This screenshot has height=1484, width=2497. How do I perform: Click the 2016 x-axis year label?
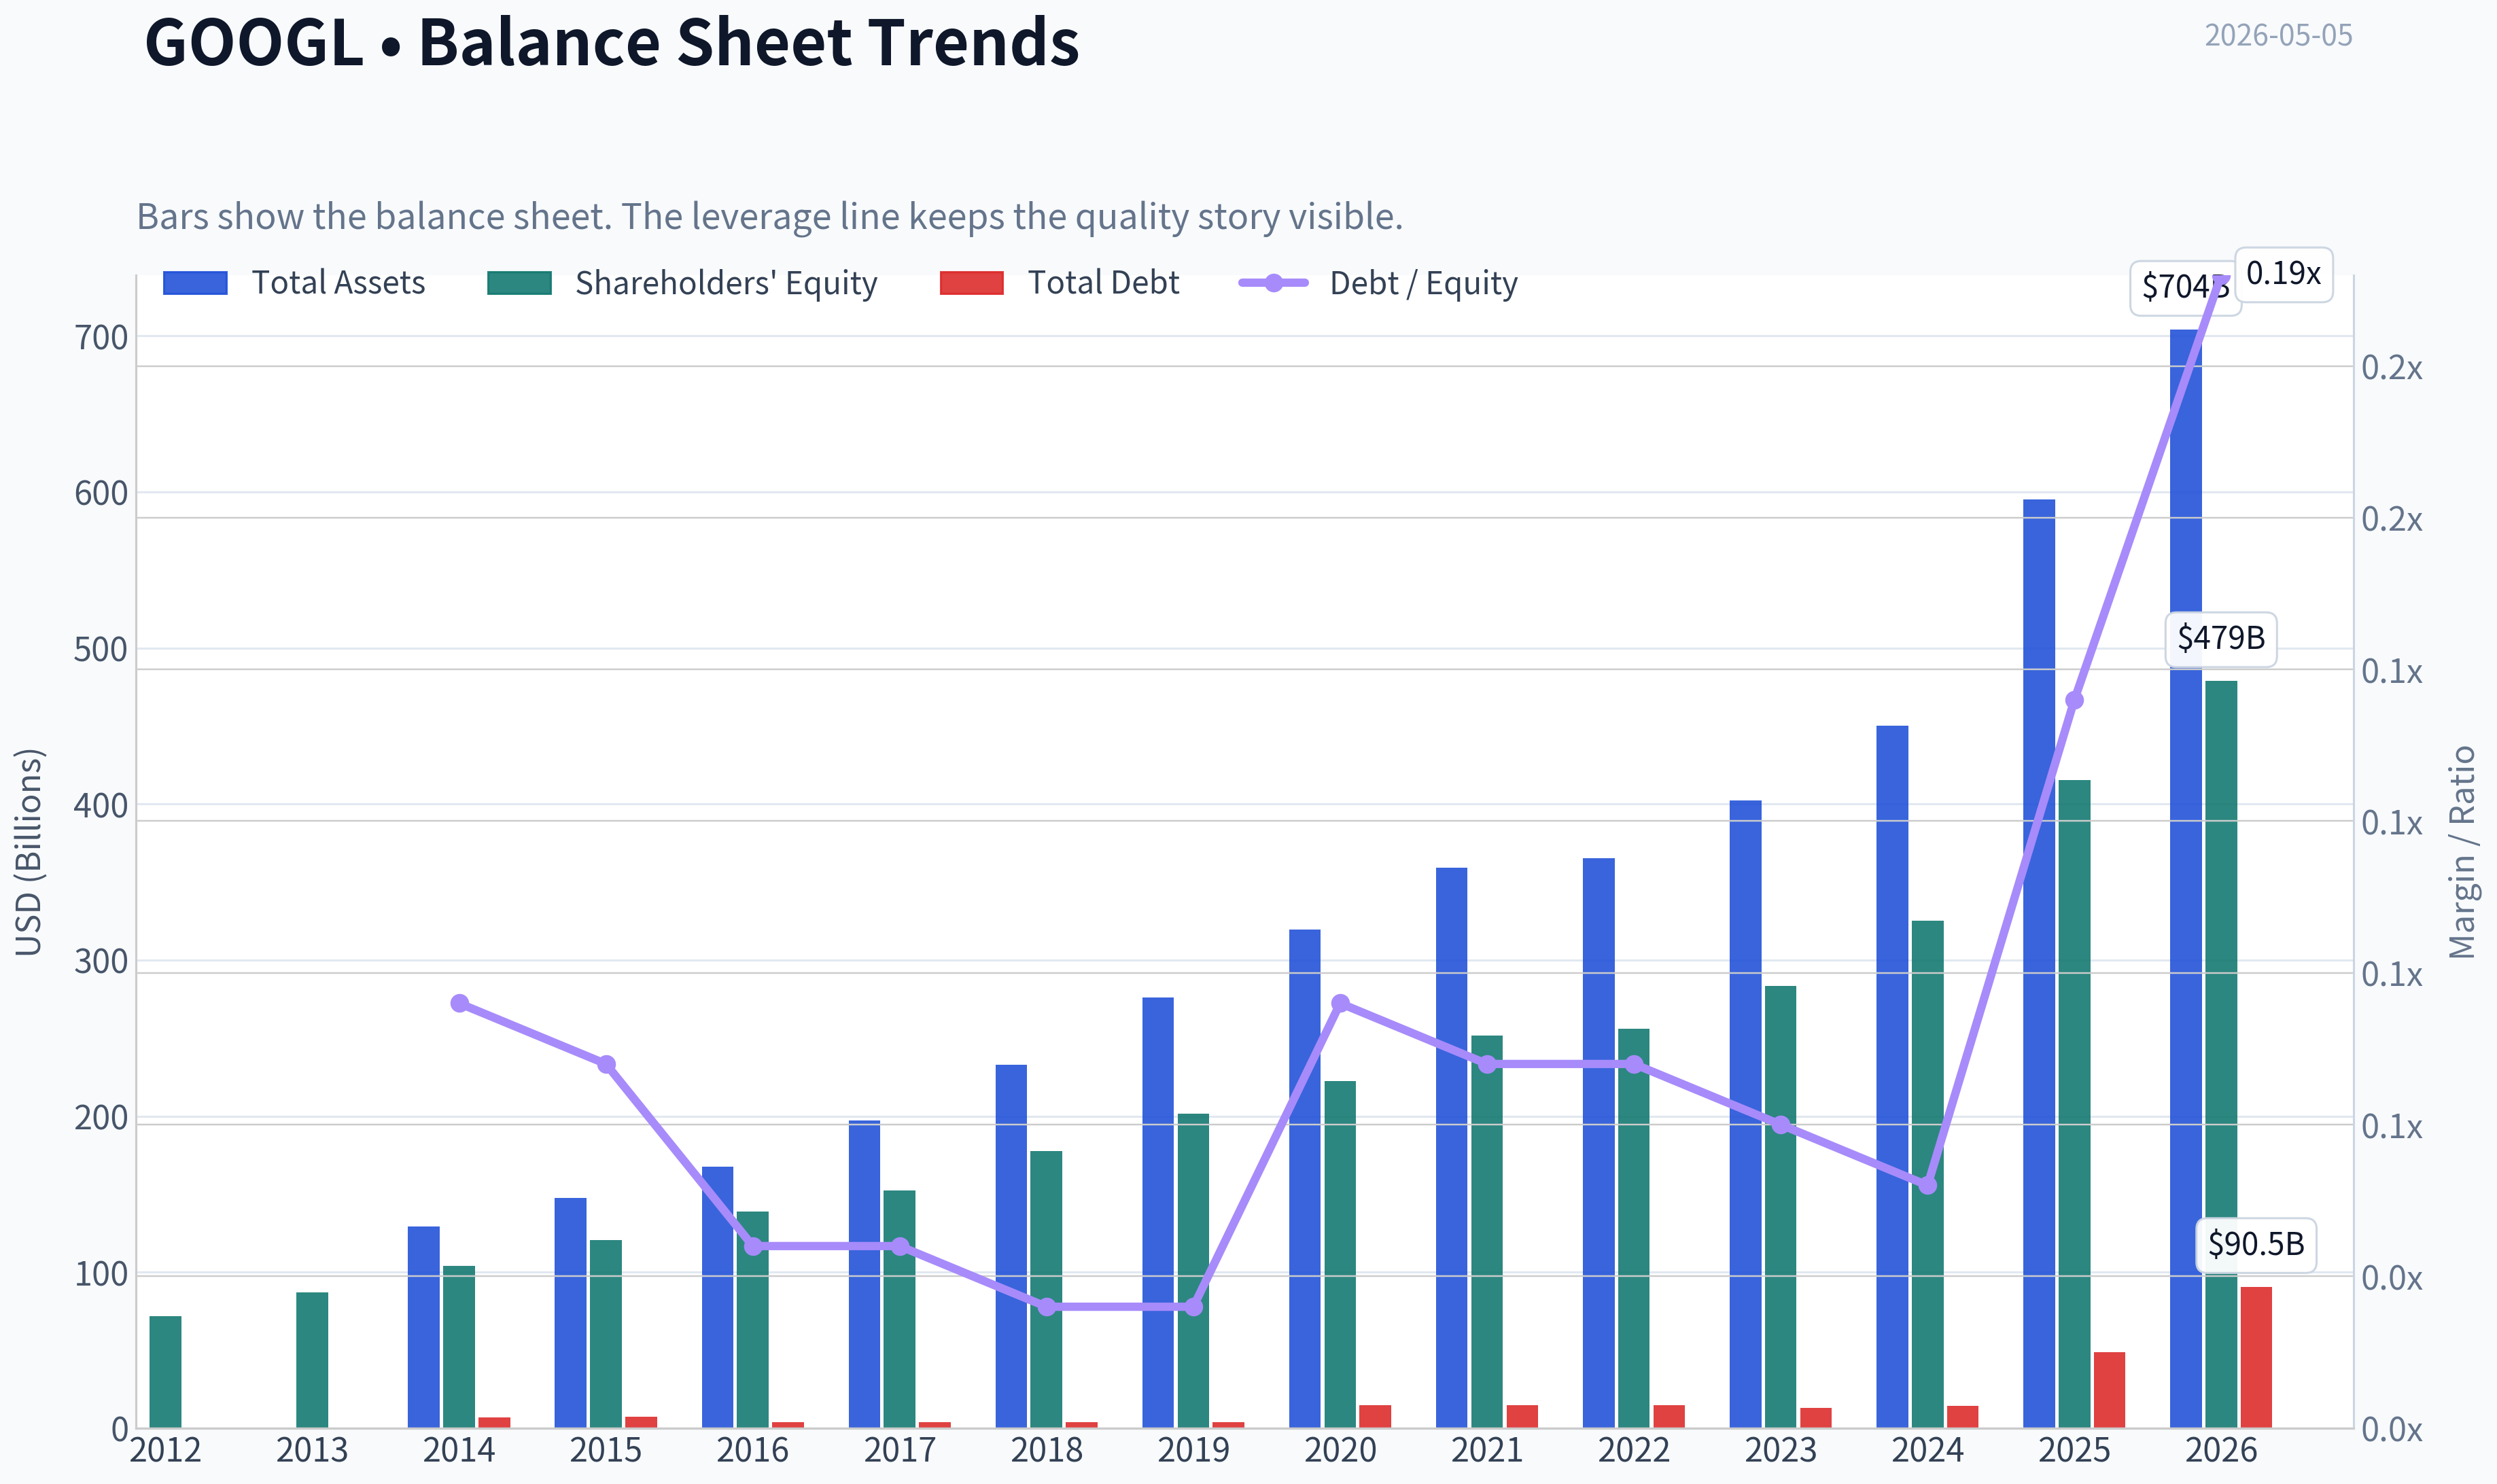click(x=753, y=1450)
